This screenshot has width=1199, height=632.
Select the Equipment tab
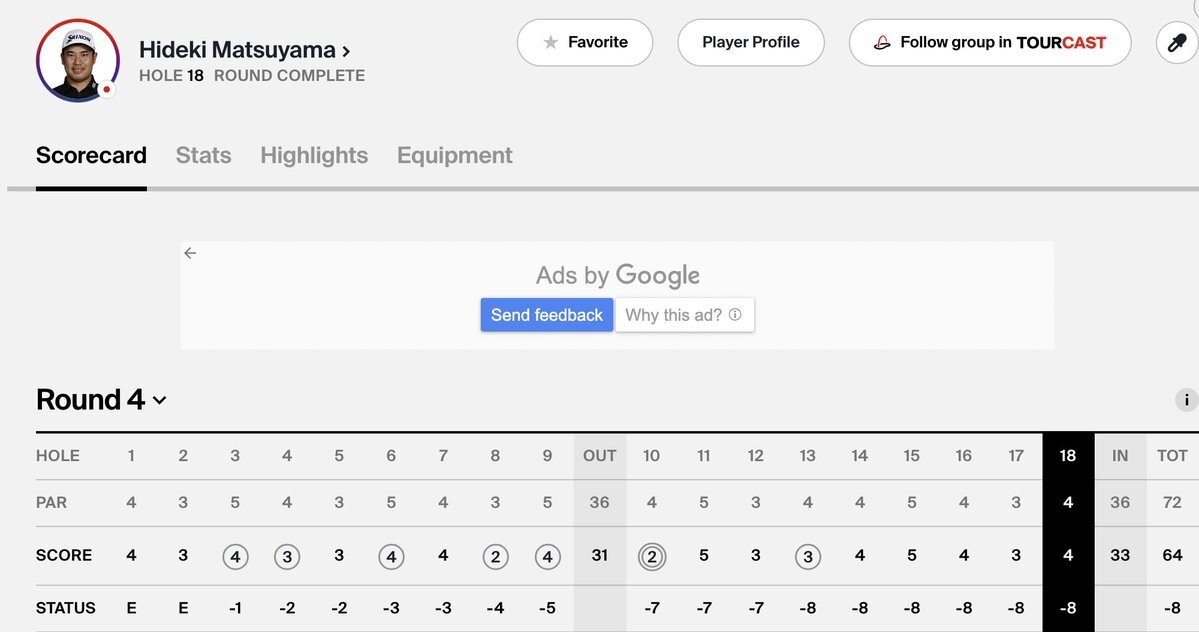pos(454,156)
